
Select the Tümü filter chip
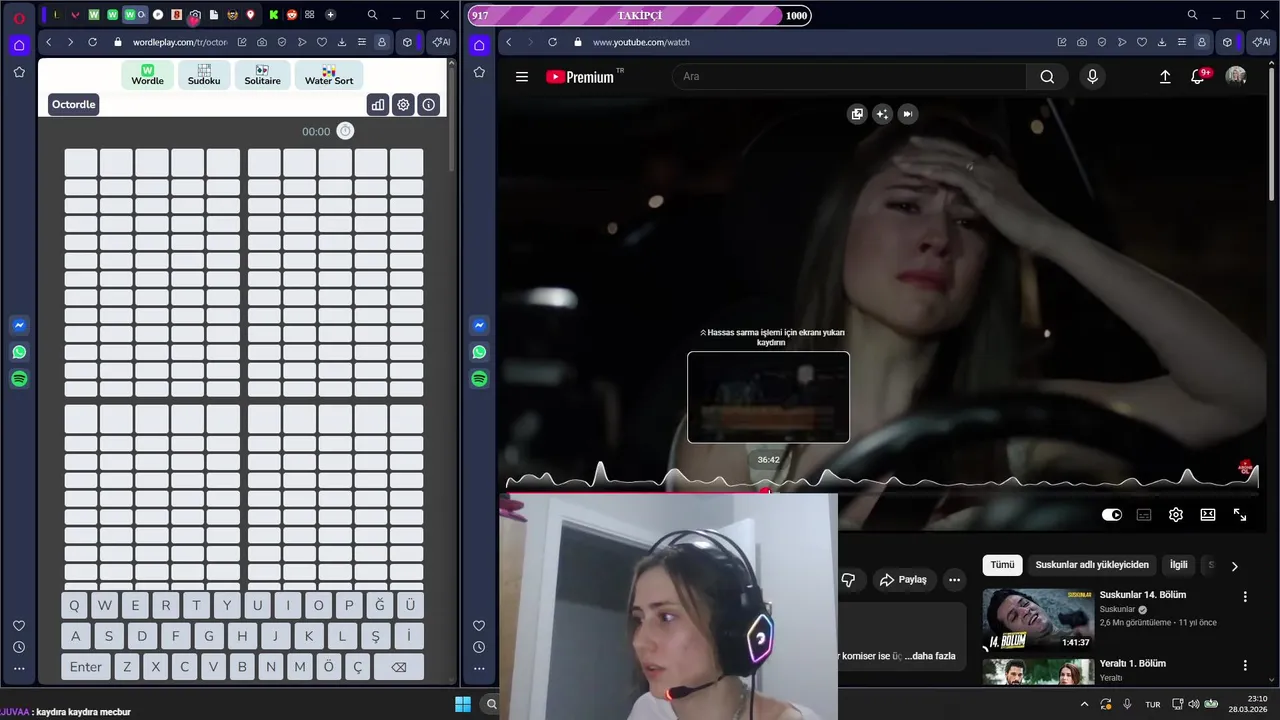click(x=1002, y=565)
